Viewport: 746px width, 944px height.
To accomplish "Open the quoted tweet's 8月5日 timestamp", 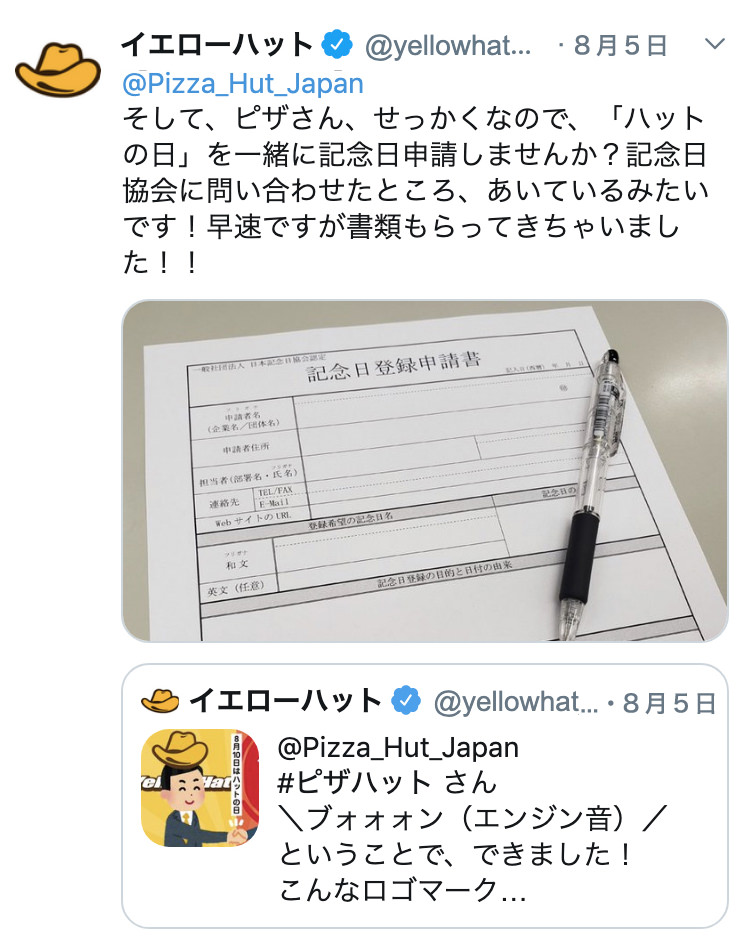I will click(669, 703).
